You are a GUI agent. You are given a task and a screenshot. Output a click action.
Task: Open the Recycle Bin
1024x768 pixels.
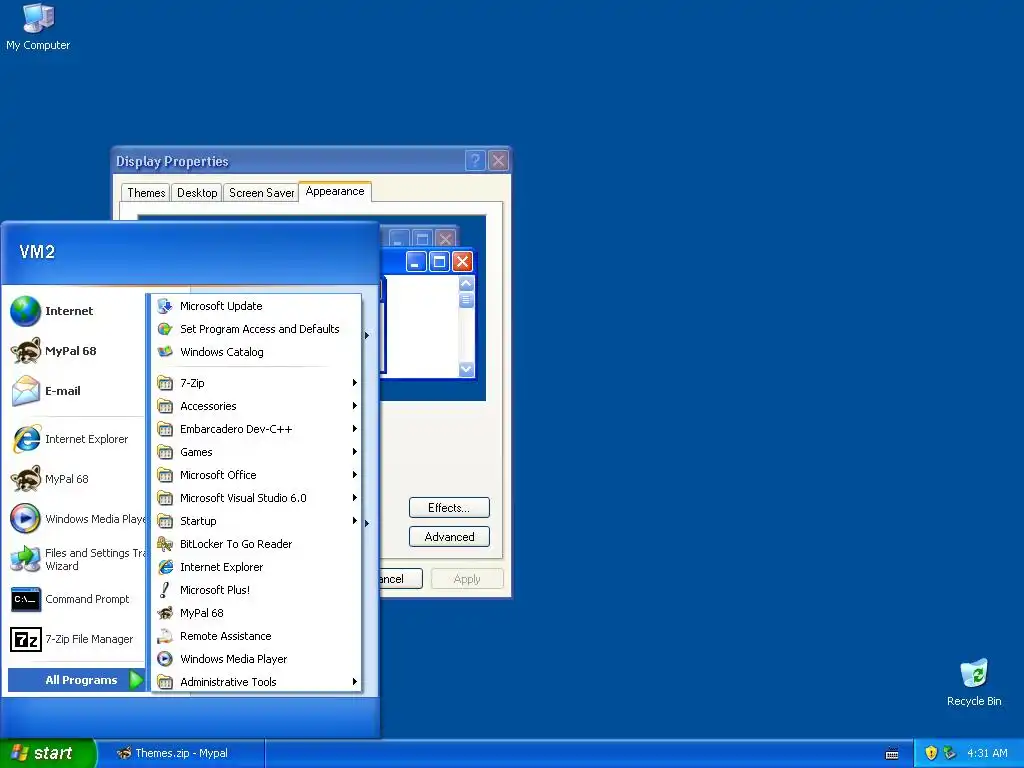pos(974,683)
